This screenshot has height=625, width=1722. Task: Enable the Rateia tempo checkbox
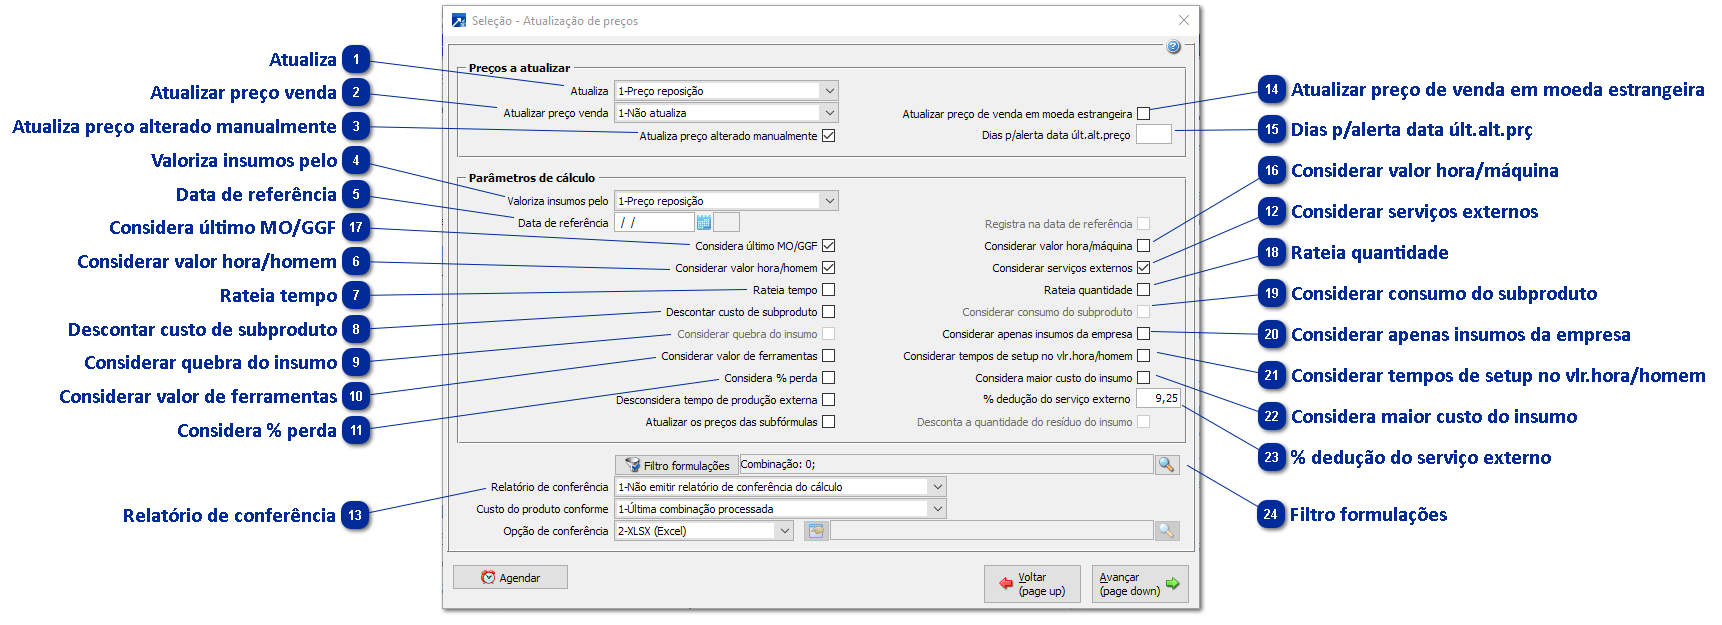coord(828,290)
